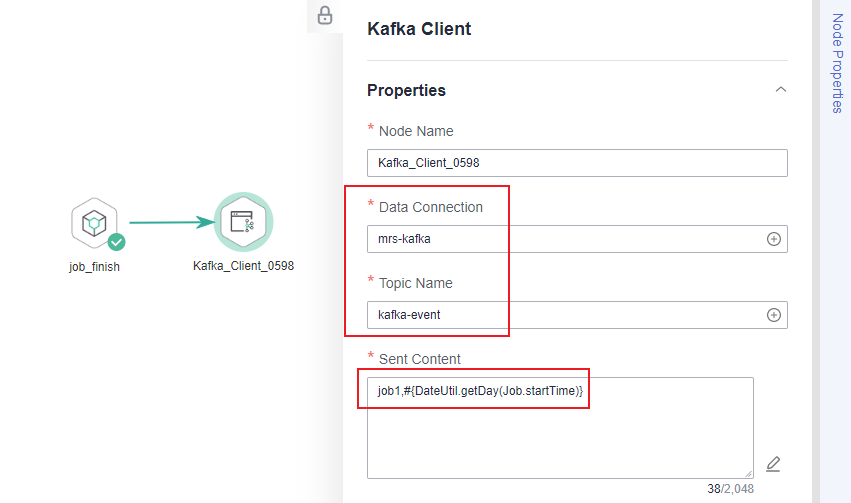Select the Kafka_Client_0598 node icon on canvas
This screenshot has width=851, height=503.
[x=243, y=222]
